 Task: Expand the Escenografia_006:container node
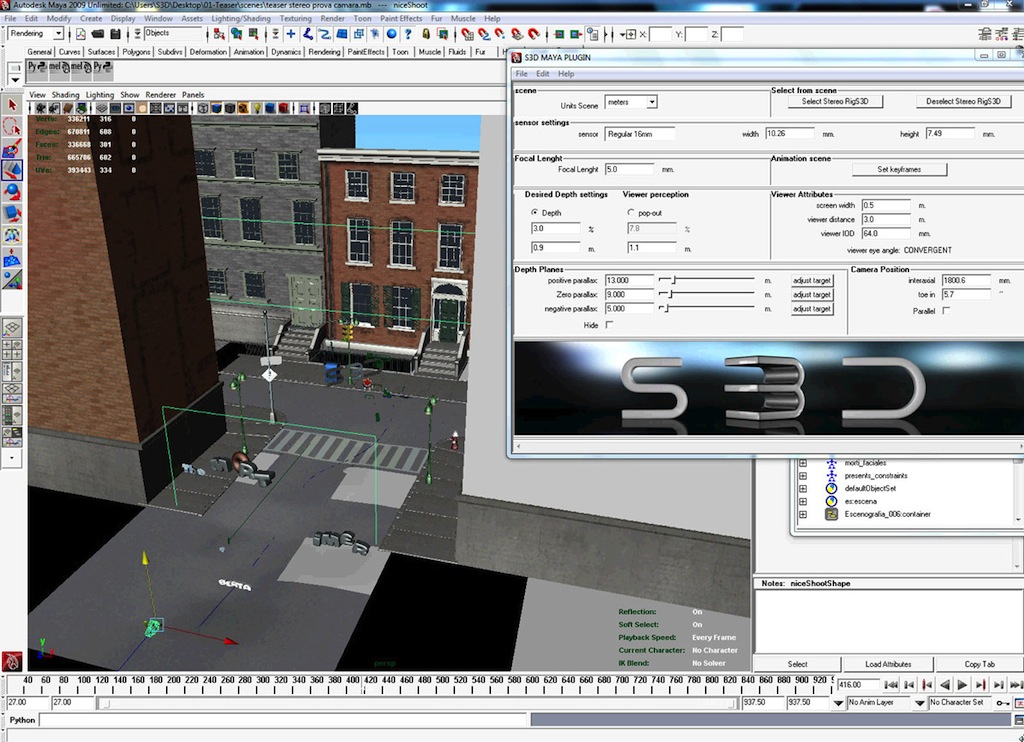pos(803,514)
